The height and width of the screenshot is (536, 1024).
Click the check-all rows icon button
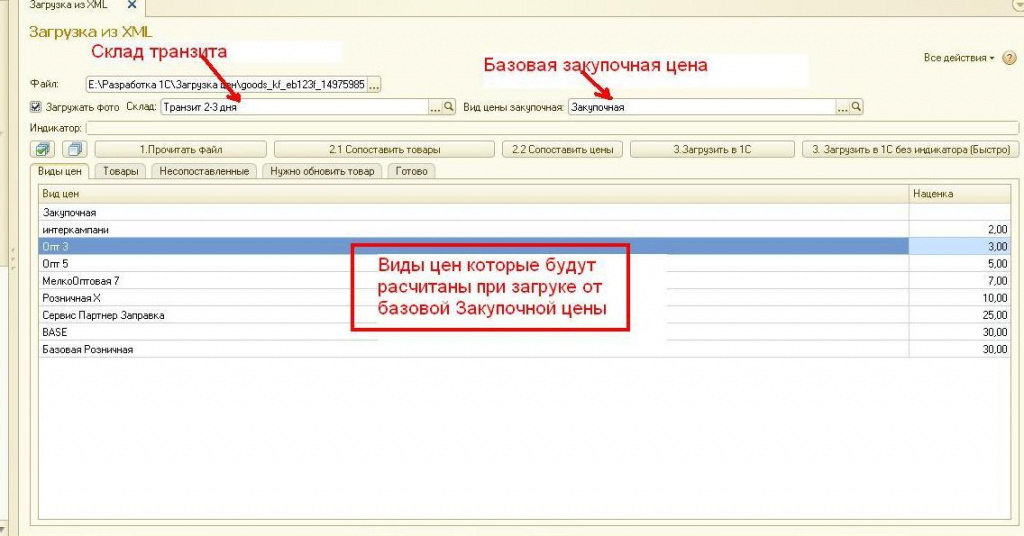pyautogui.click(x=42, y=150)
